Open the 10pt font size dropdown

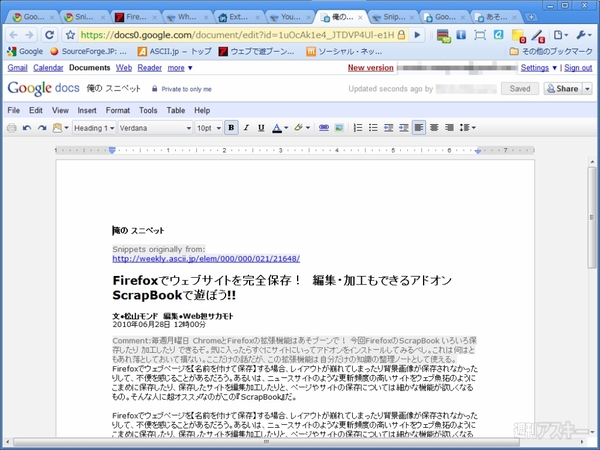209,128
